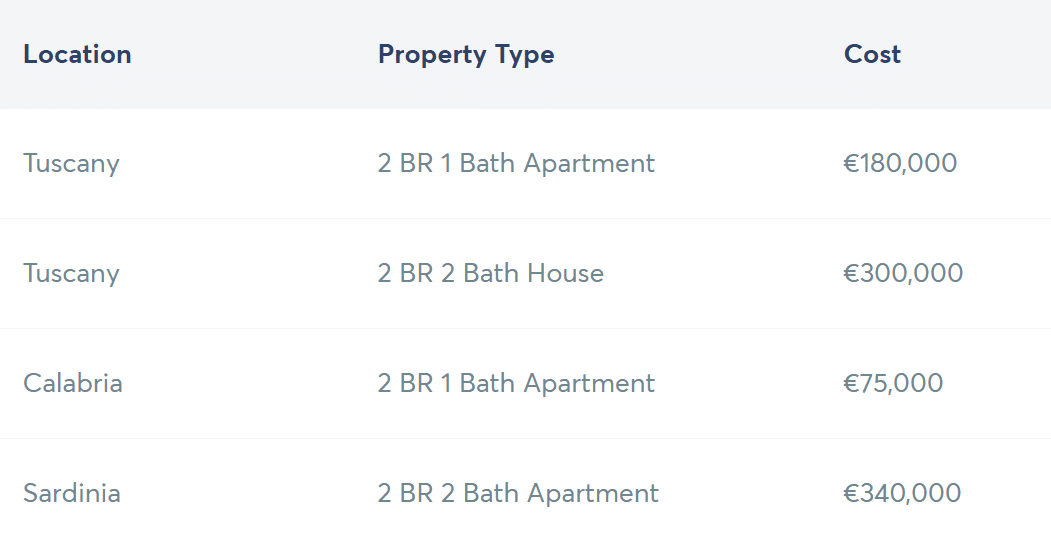This screenshot has height=539, width=1051.
Task: Click the word Property in the header
Action: 433,56
